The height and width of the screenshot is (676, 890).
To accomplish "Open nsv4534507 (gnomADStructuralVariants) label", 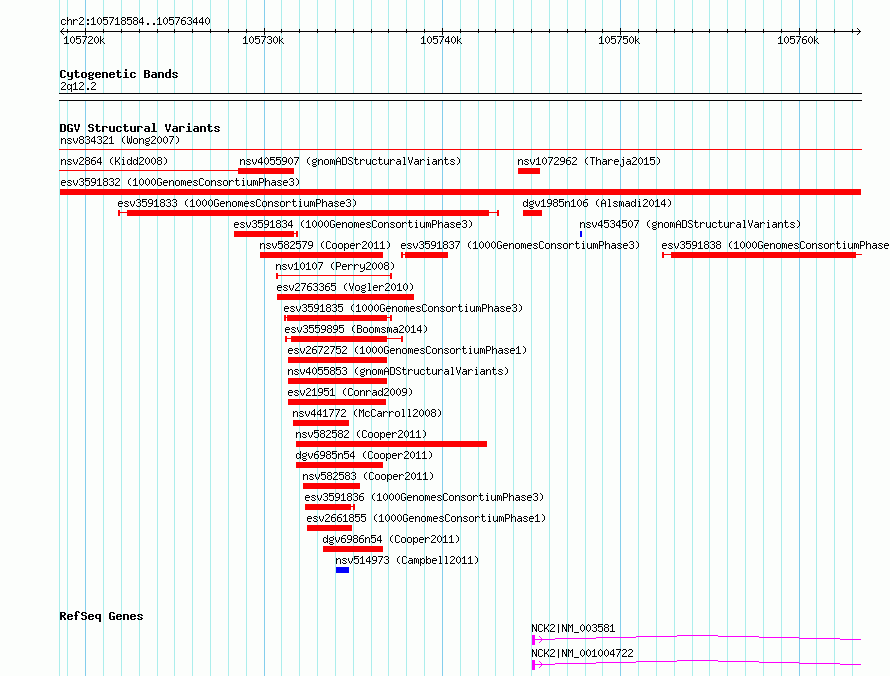I will pyautogui.click(x=690, y=224).
